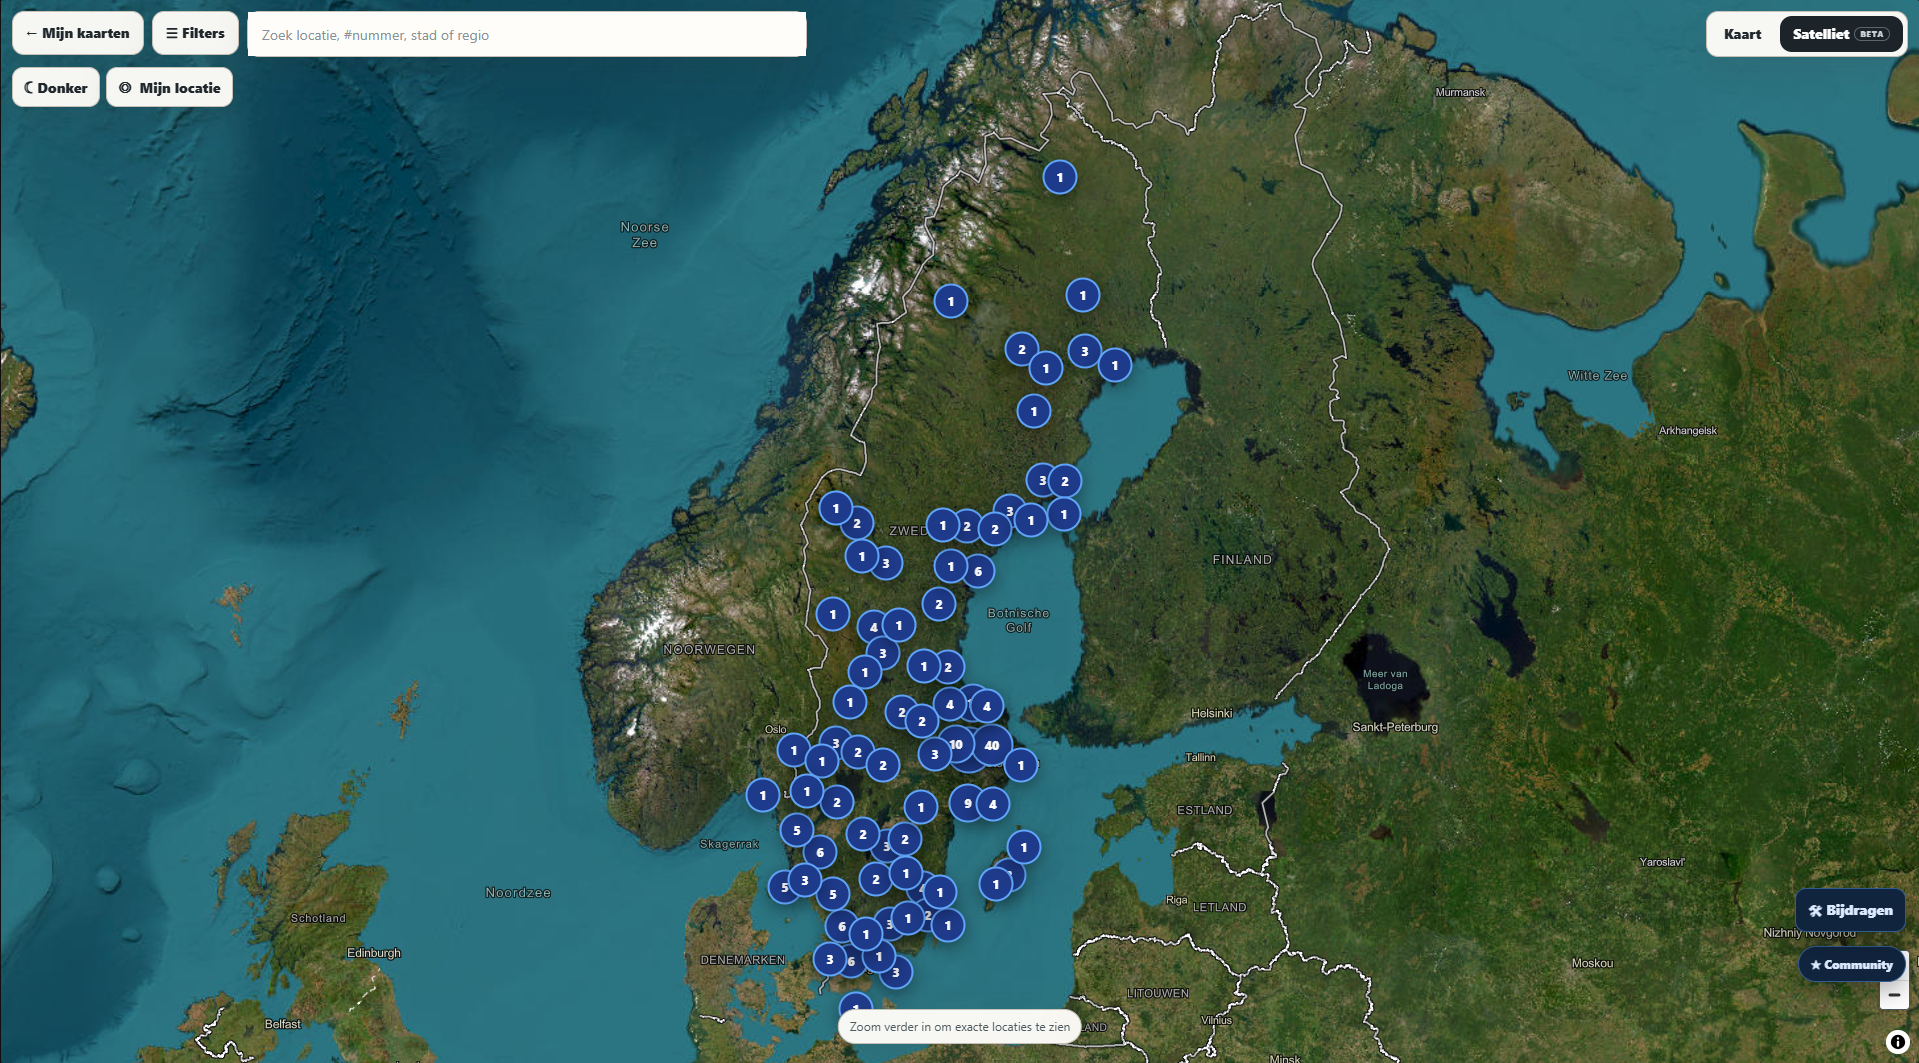The image size is (1919, 1063).
Task: Click the Riga map label
Action: click(1176, 900)
